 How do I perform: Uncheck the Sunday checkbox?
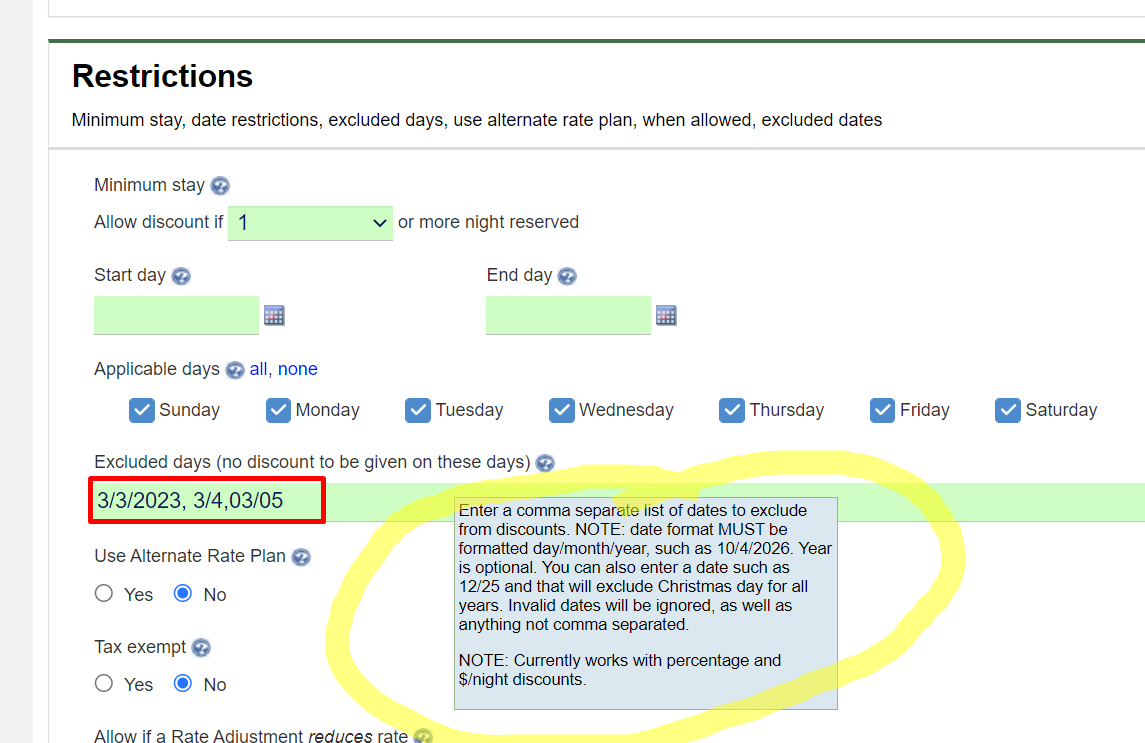[x=142, y=410]
